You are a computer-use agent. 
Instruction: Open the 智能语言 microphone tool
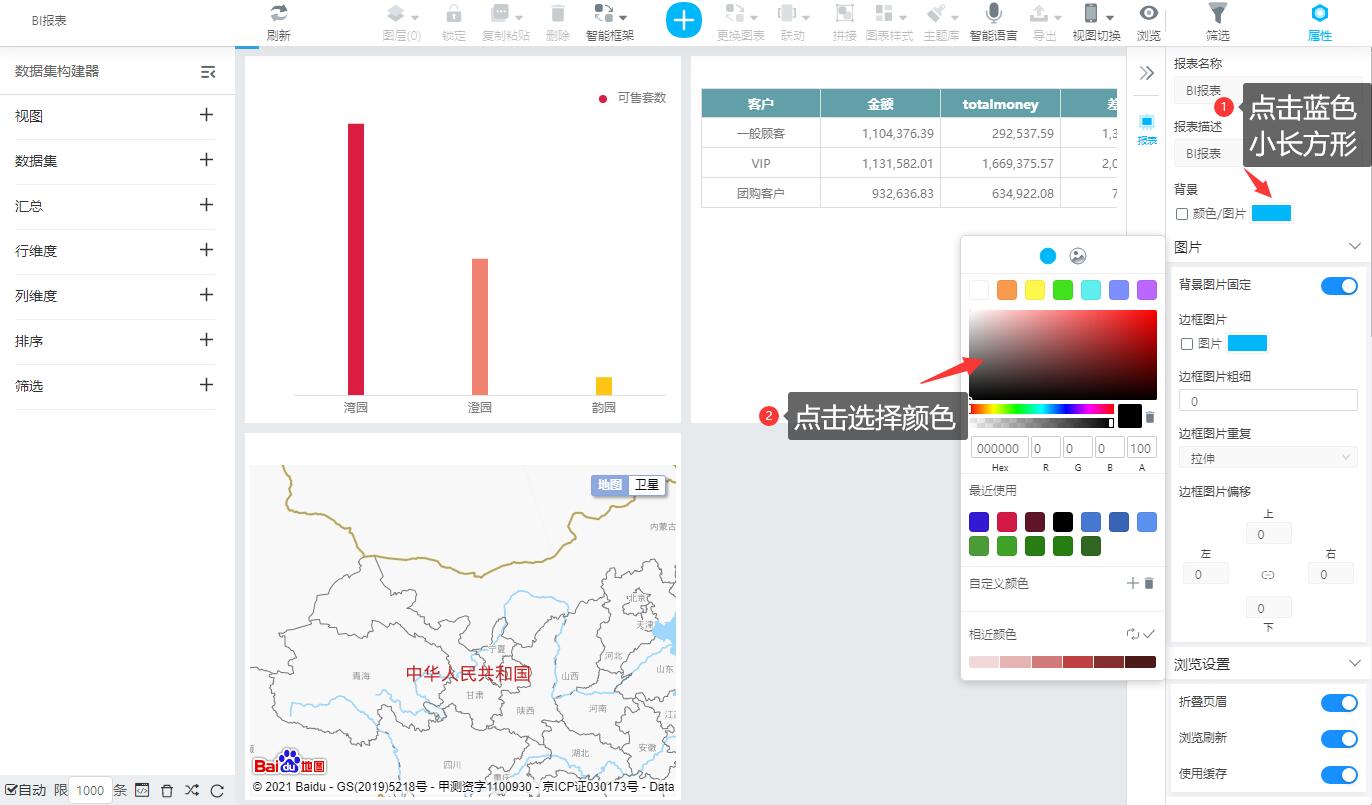click(993, 13)
